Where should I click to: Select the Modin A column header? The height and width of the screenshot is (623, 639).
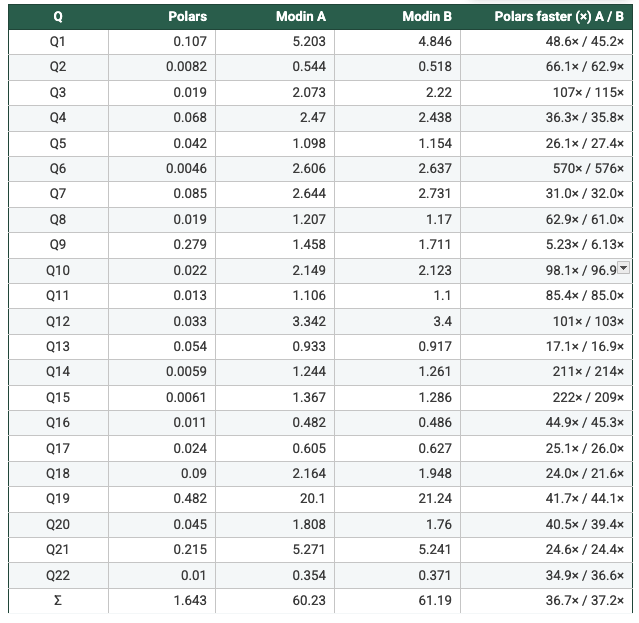point(301,17)
